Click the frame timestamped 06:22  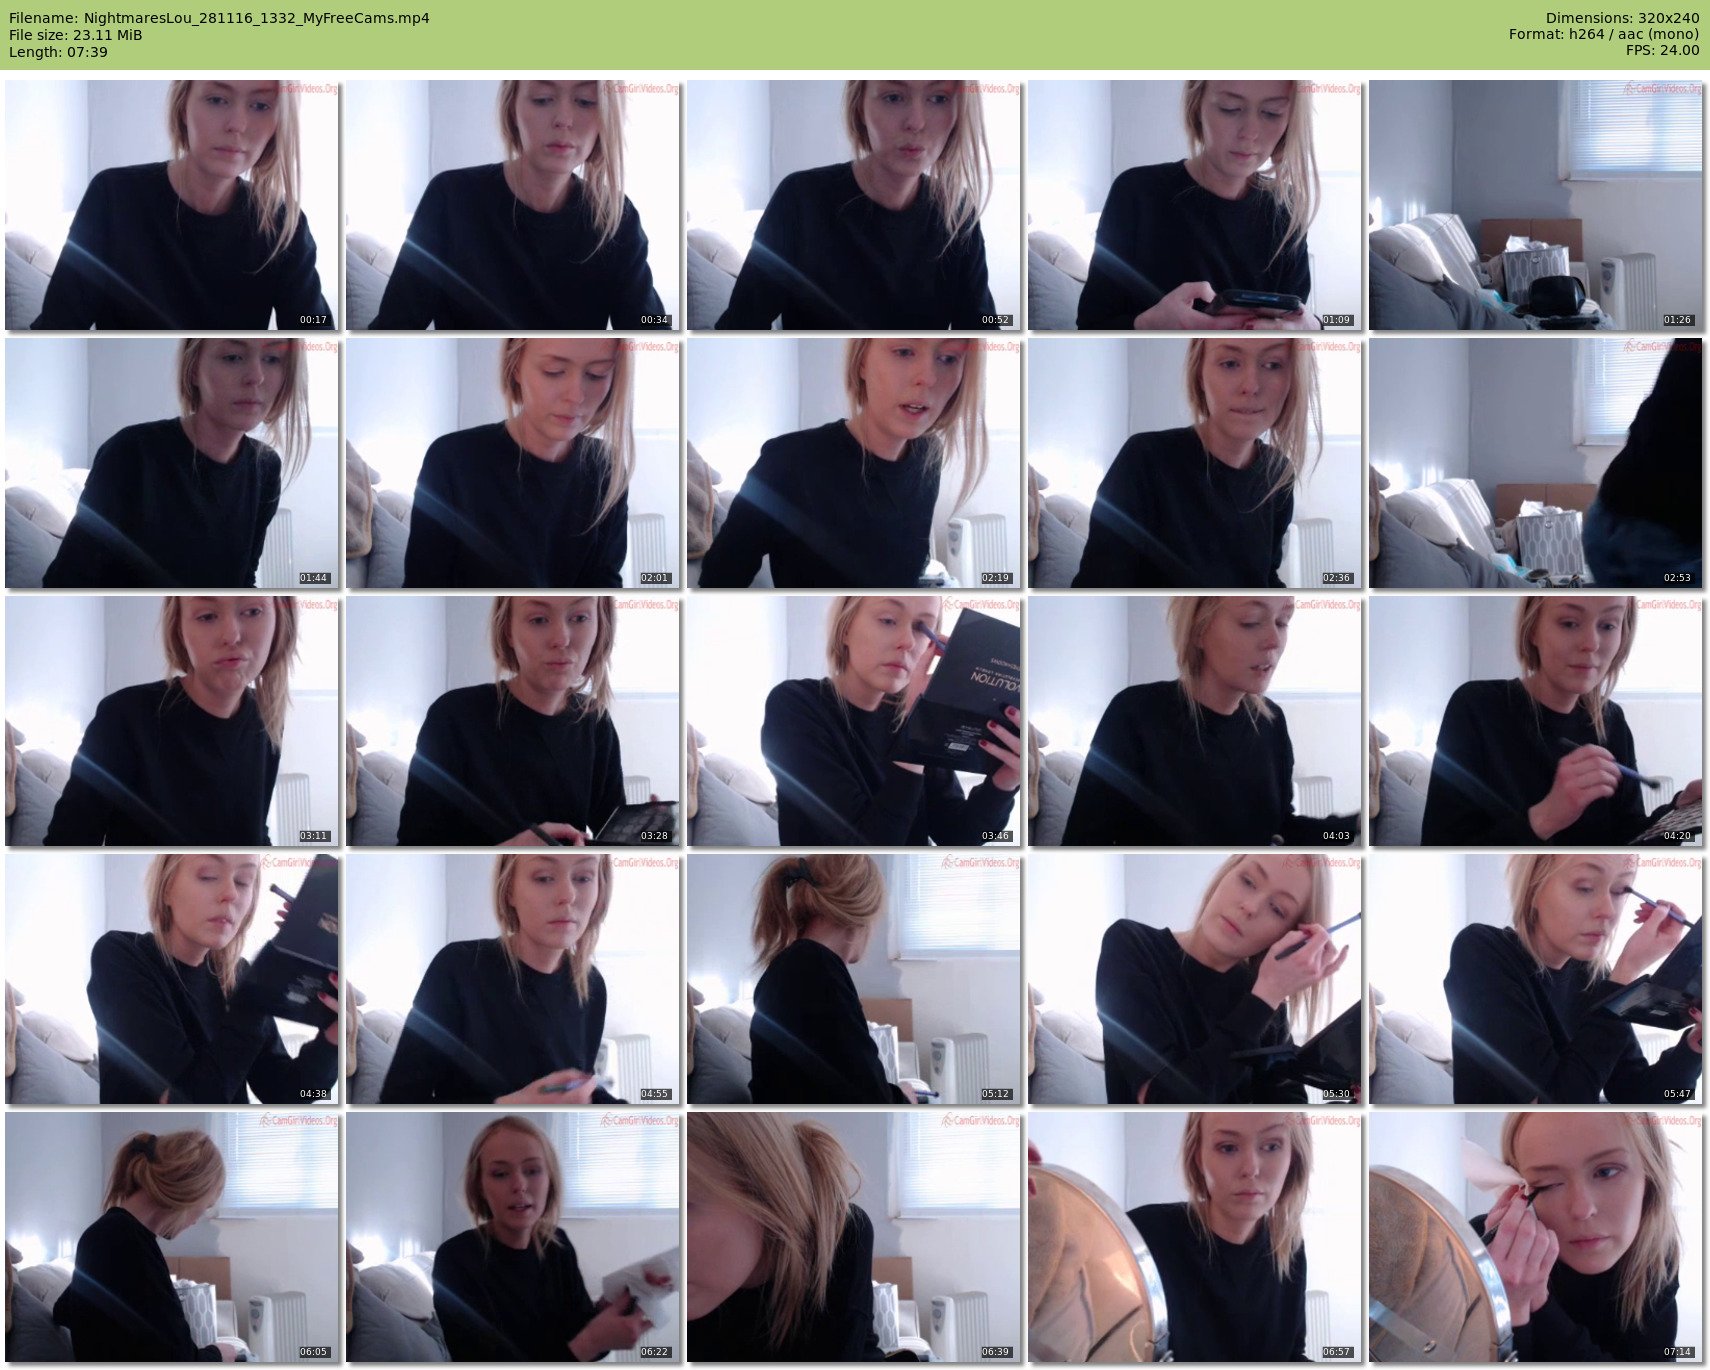[512, 1237]
